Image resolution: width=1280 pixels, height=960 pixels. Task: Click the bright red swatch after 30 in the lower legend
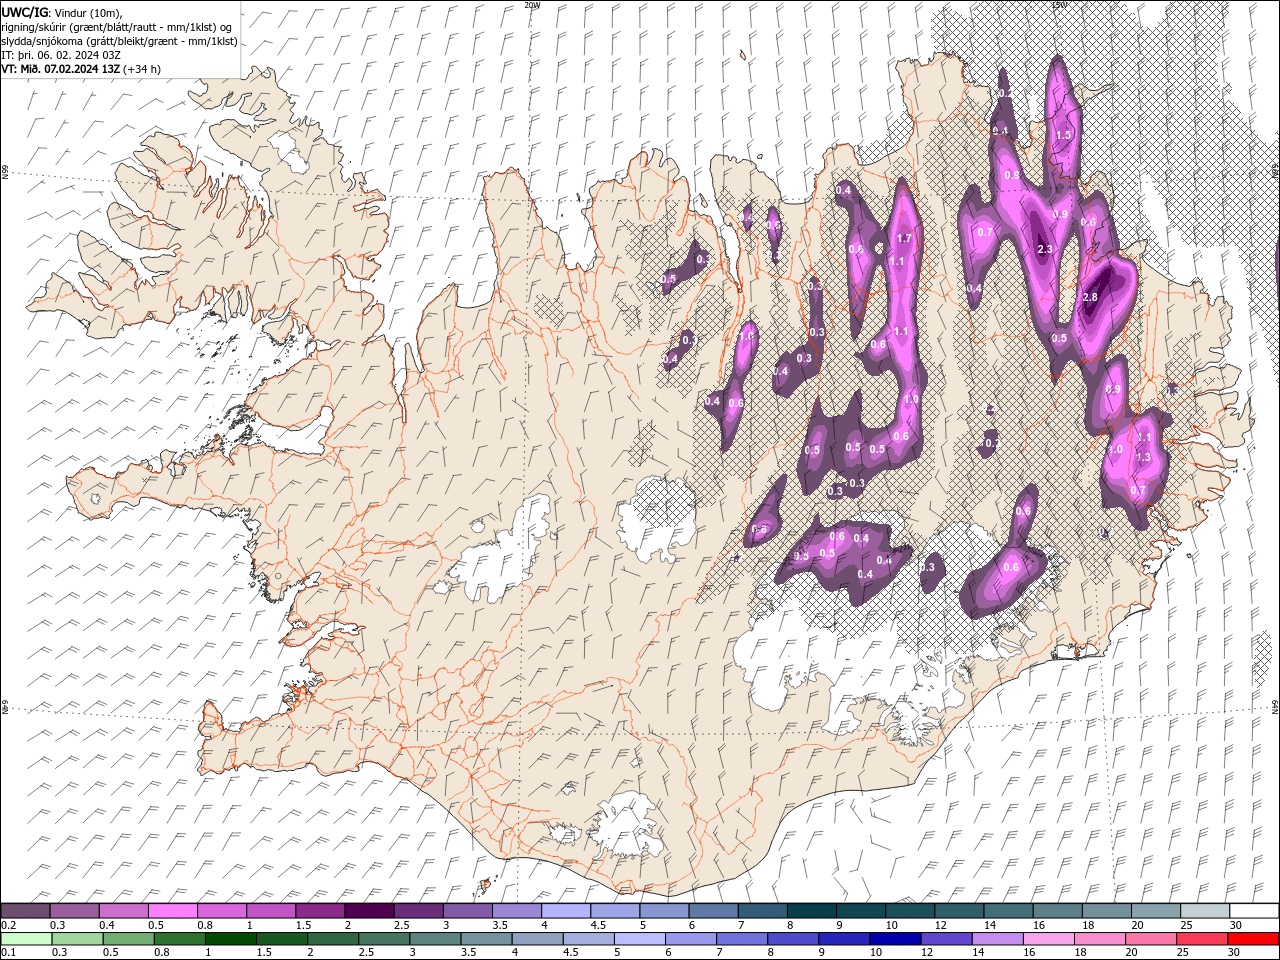point(1252,939)
